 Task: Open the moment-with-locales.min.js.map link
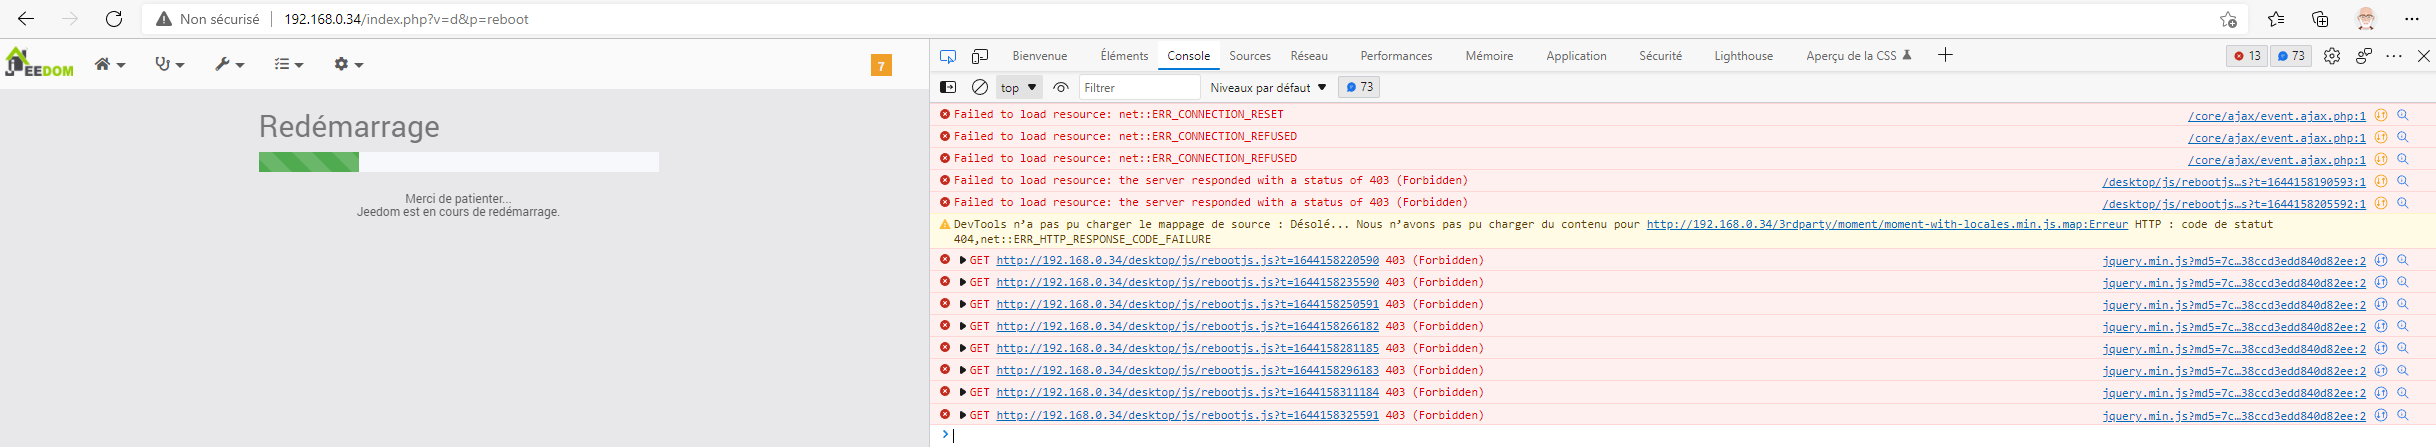(x=1886, y=224)
